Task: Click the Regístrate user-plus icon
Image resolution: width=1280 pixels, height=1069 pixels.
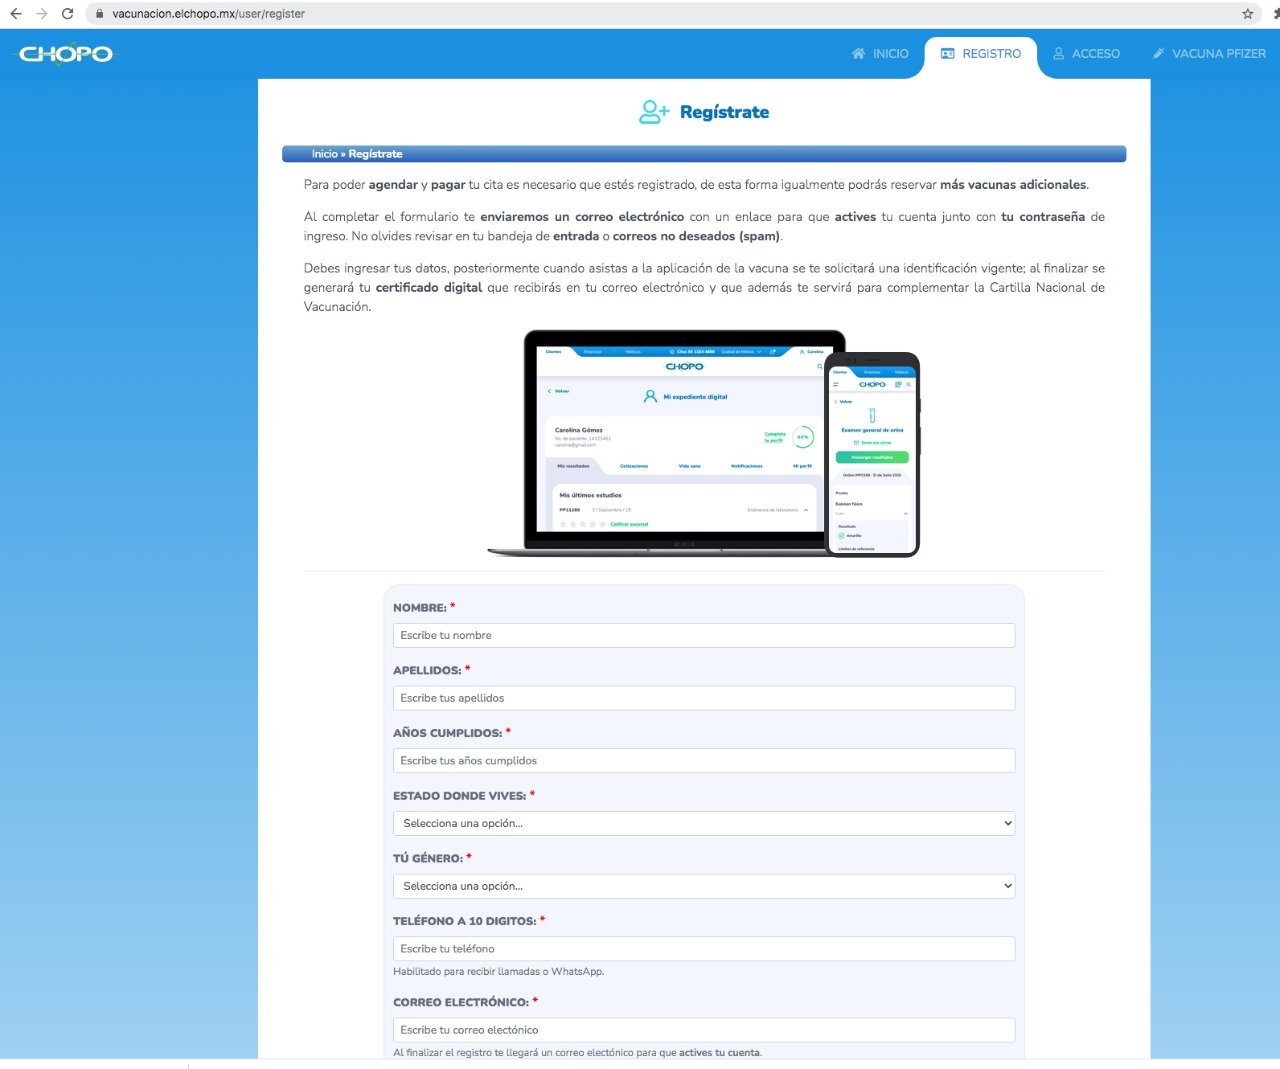Action: coord(654,112)
